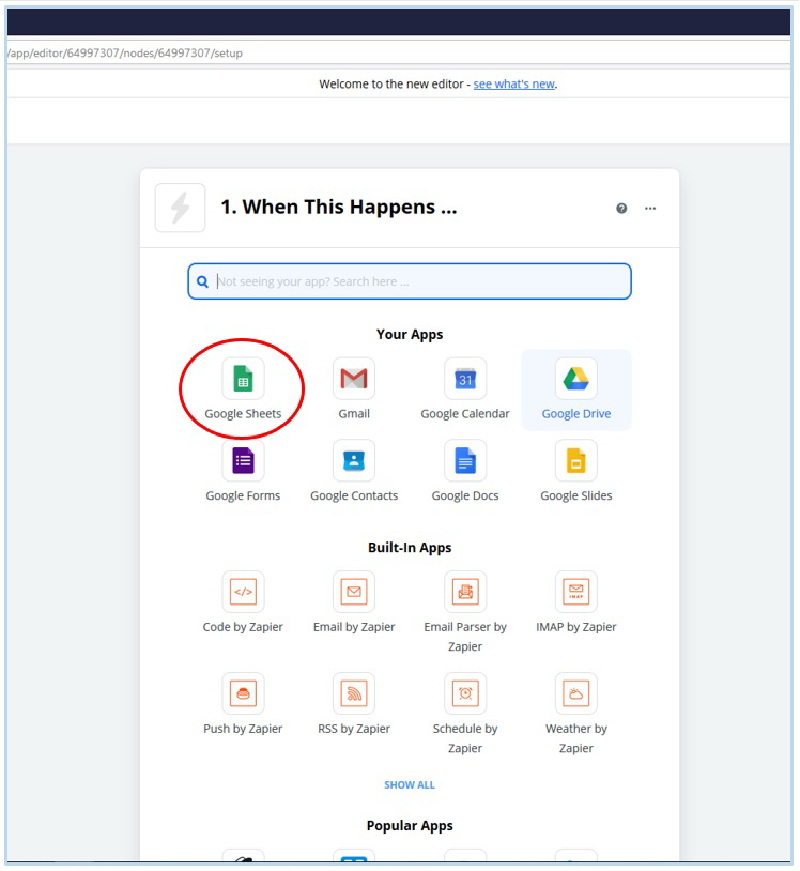The height and width of the screenshot is (871, 800).
Task: Select the Google Slides app icon
Action: 576,460
